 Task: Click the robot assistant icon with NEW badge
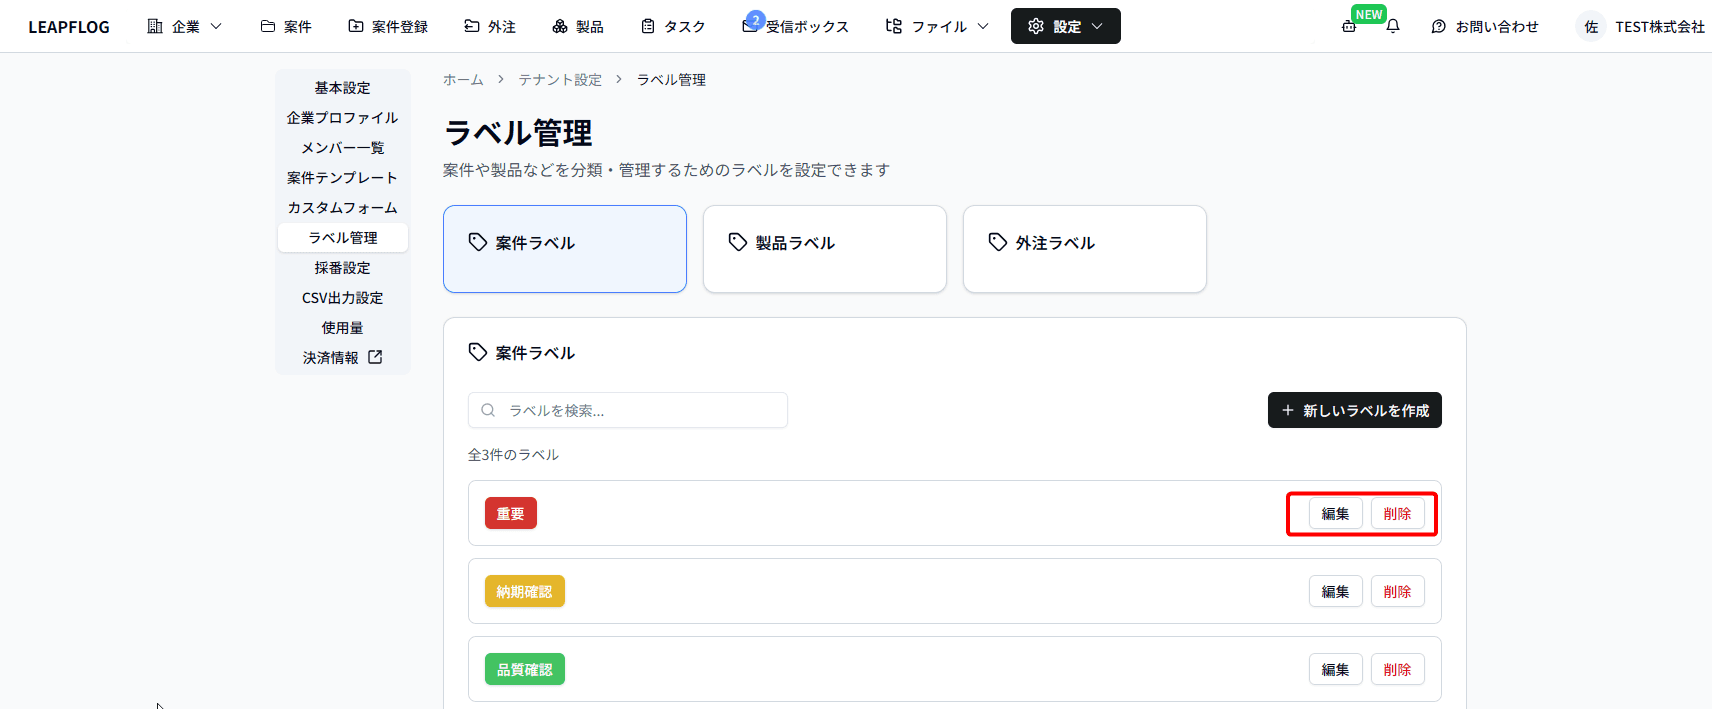point(1349,26)
